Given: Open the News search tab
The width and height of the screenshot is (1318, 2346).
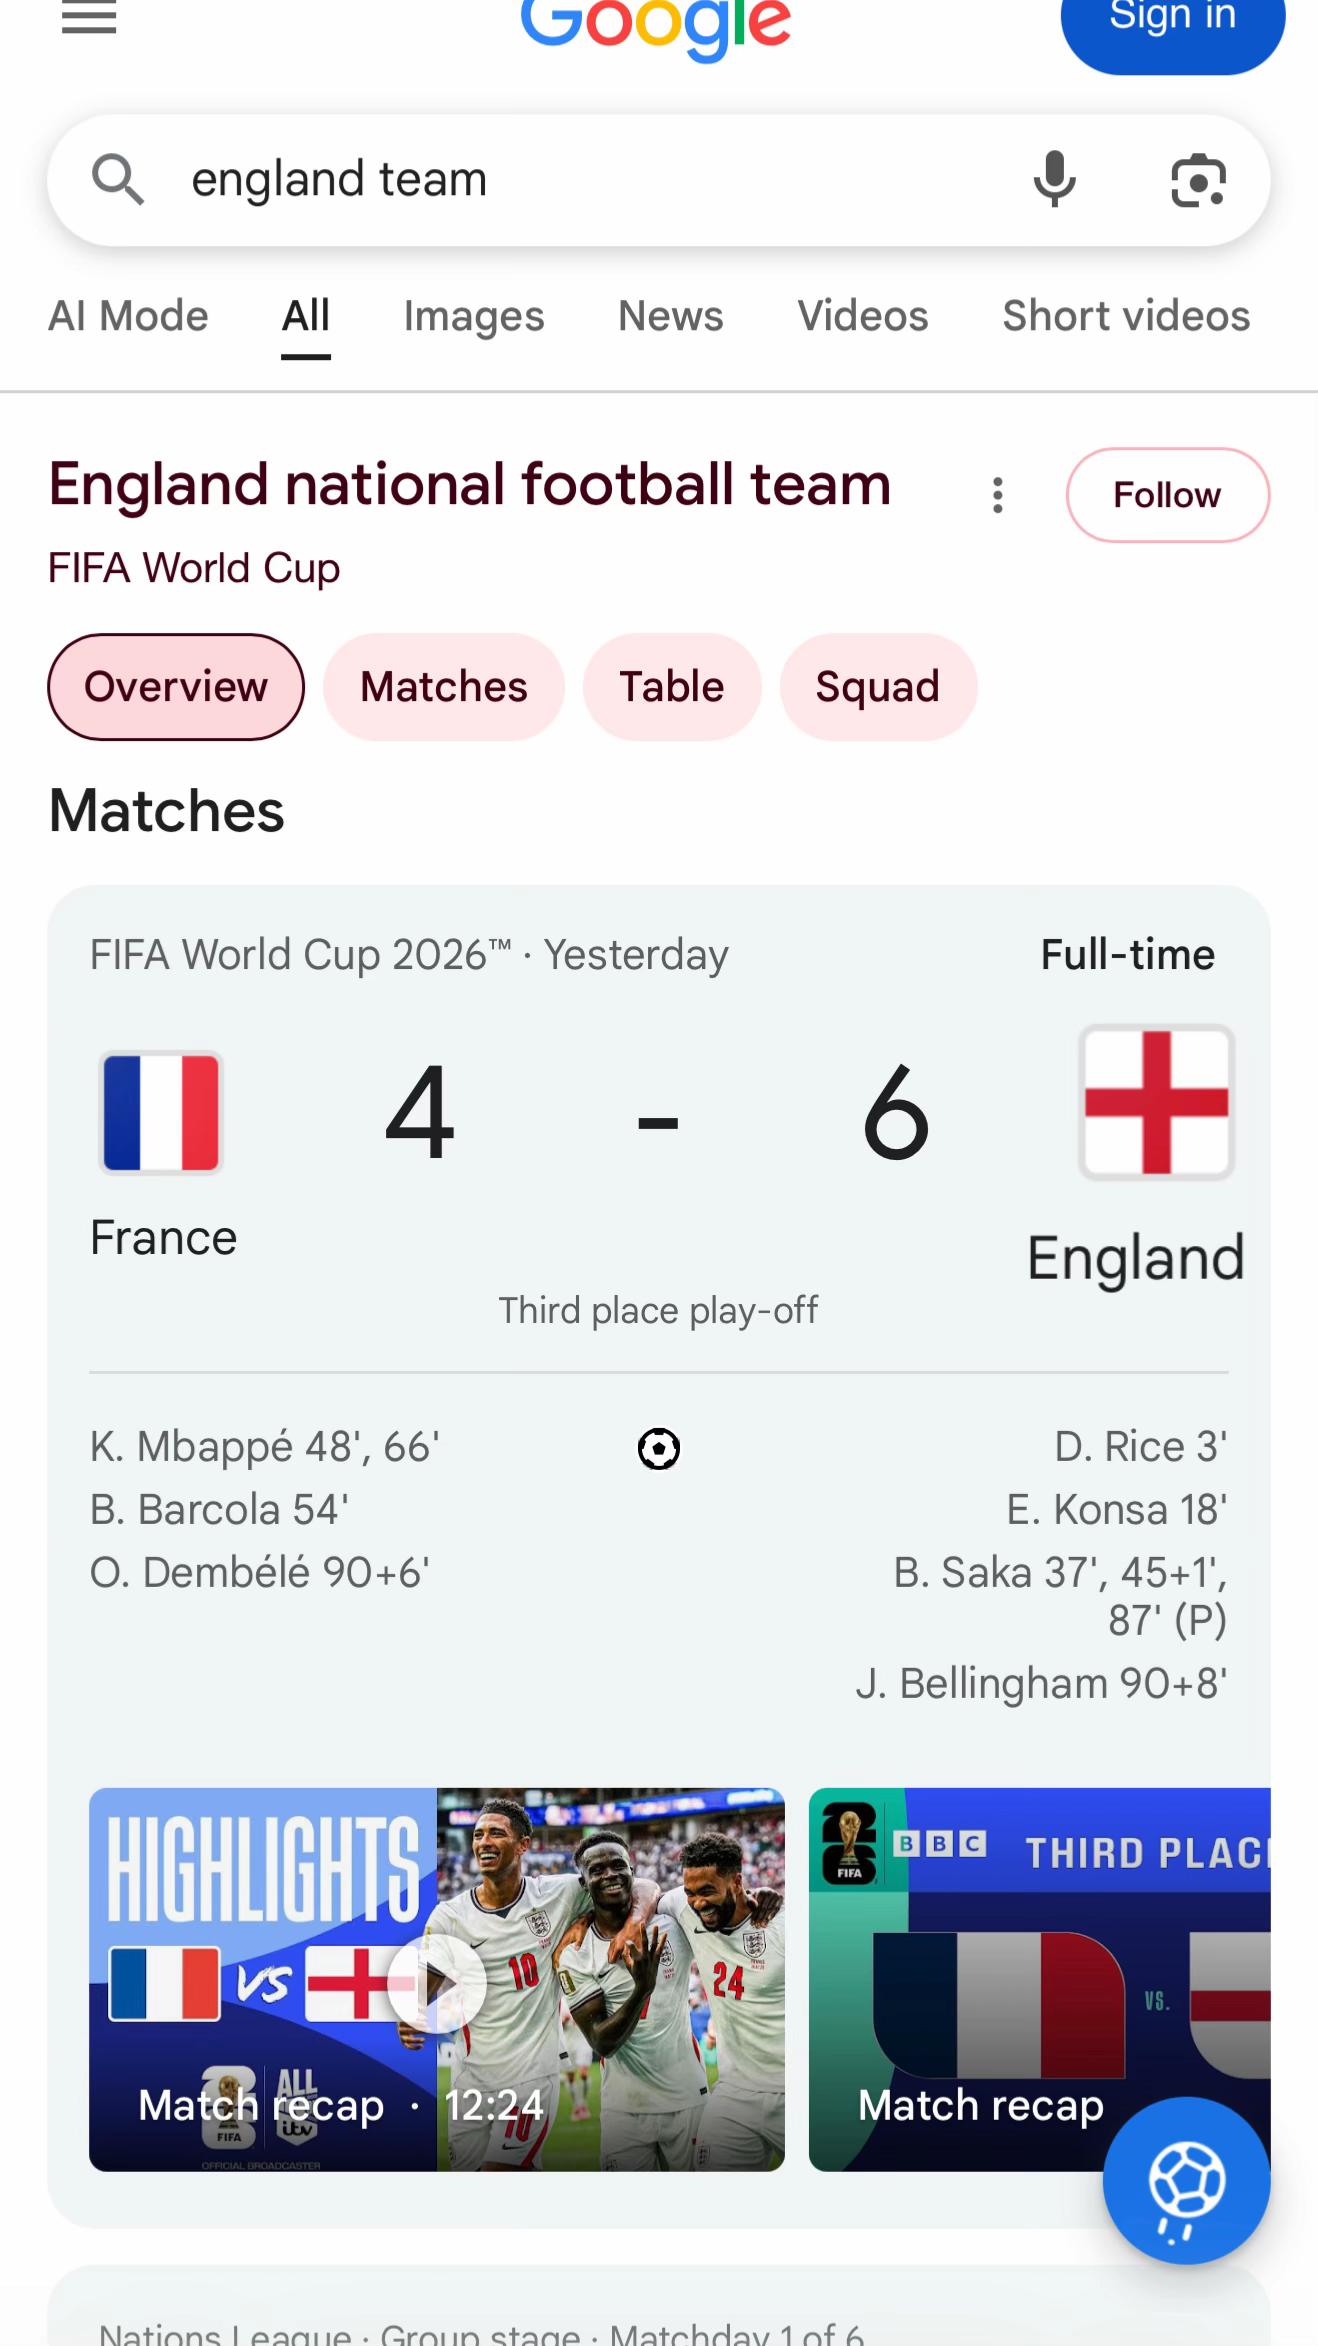Looking at the screenshot, I should click(x=671, y=316).
